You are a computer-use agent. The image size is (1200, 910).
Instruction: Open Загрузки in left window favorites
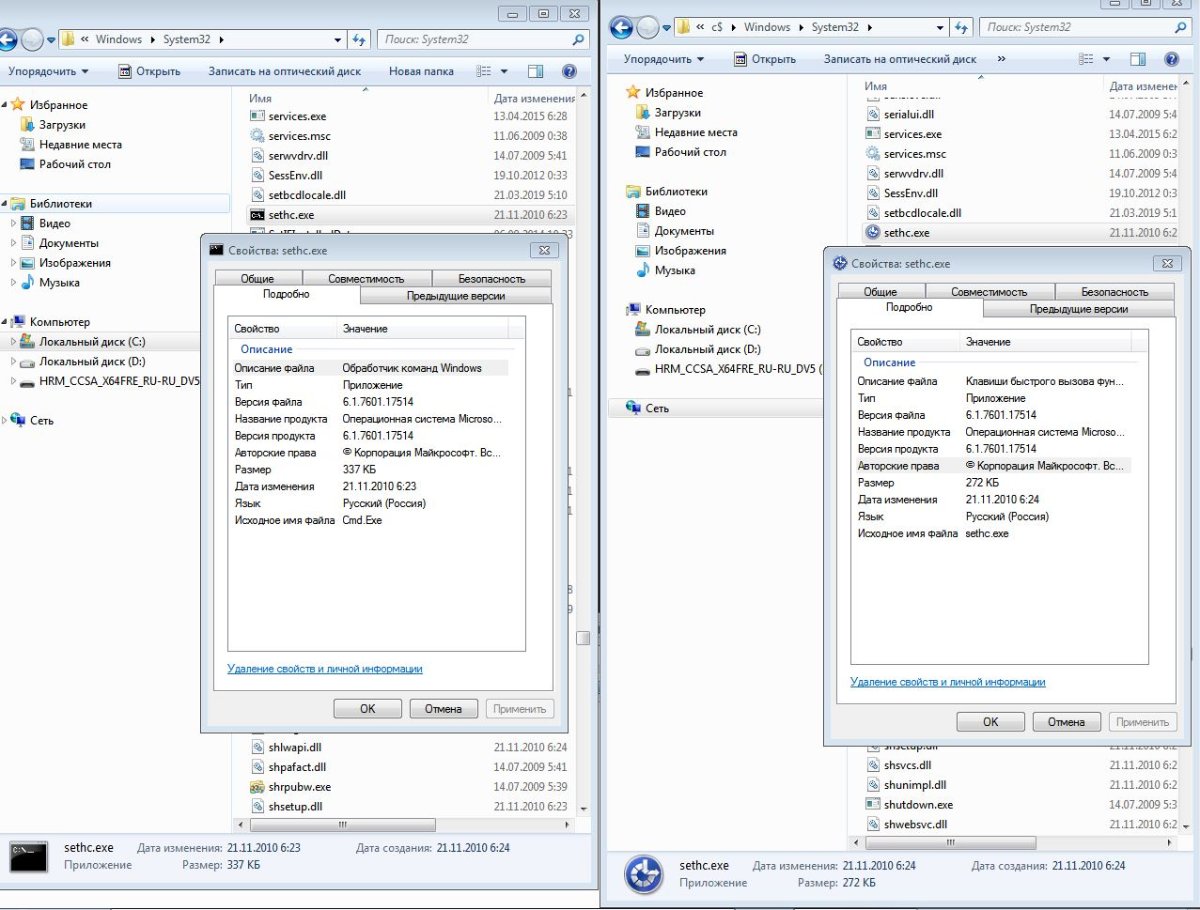[61, 125]
